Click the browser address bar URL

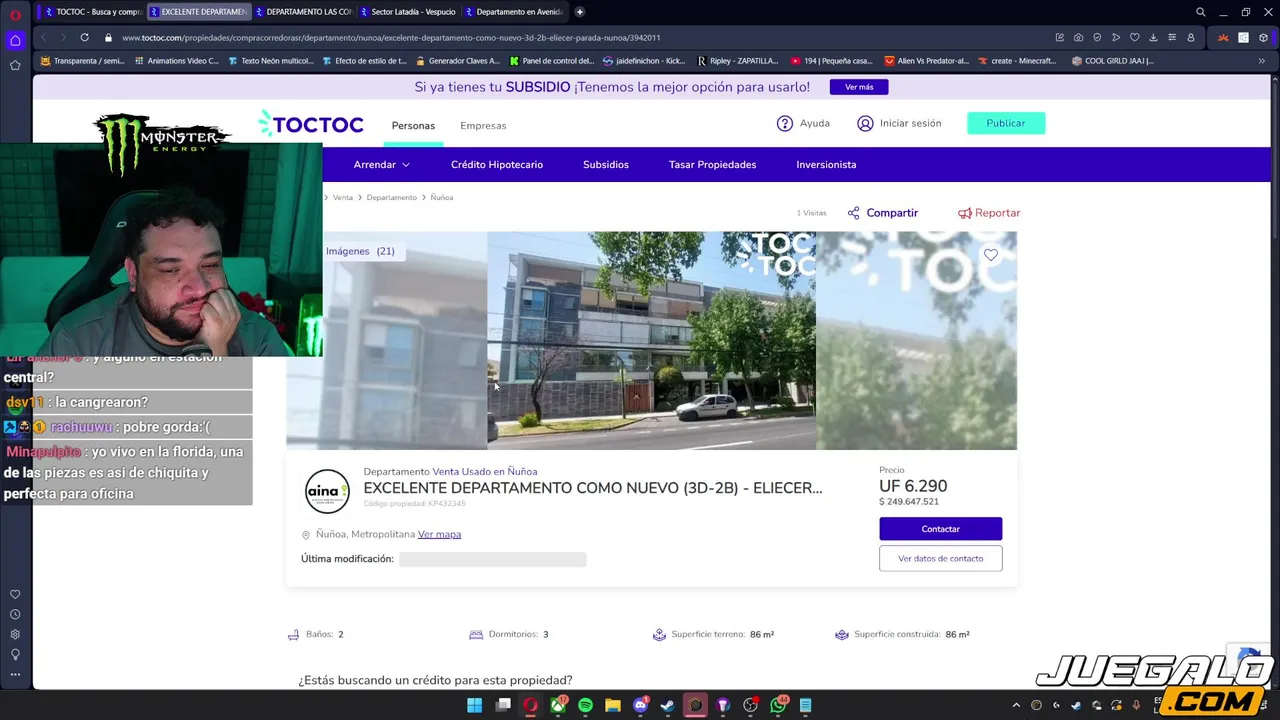coord(391,38)
